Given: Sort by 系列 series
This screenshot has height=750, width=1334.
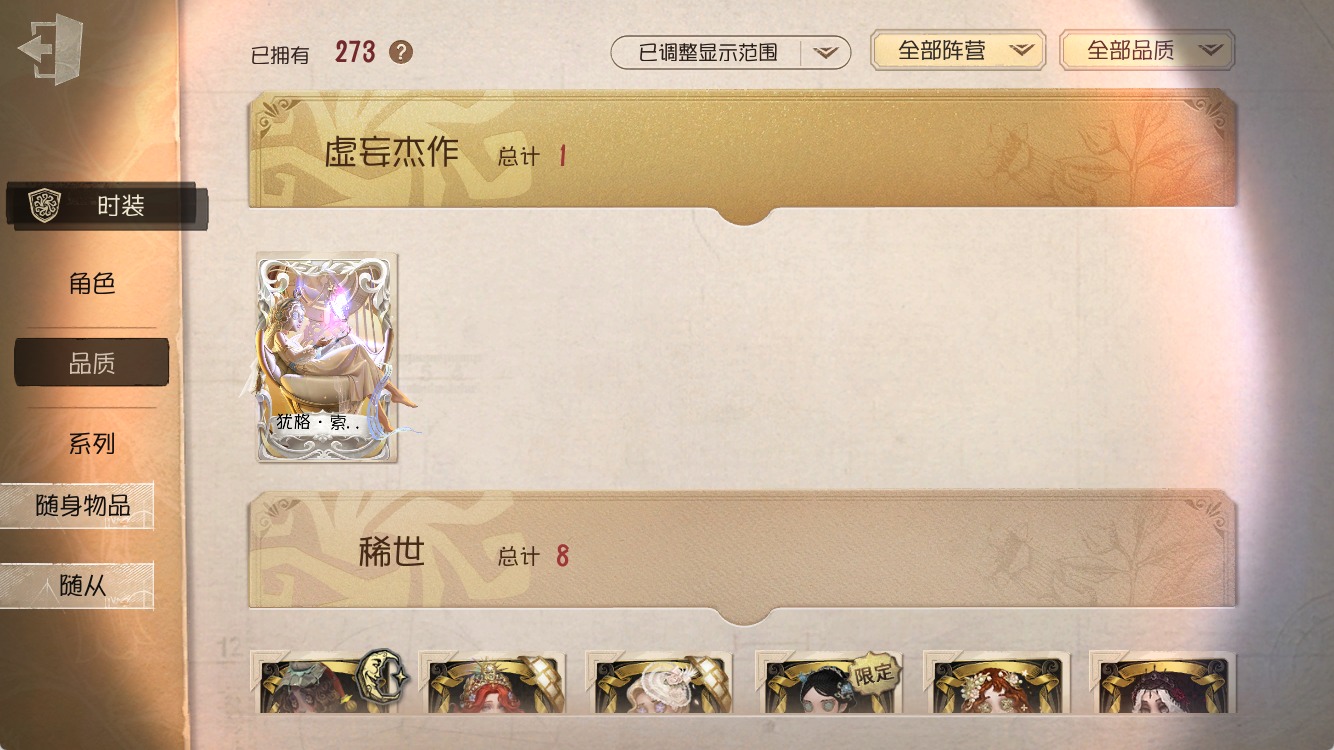Looking at the screenshot, I should tap(92, 444).
